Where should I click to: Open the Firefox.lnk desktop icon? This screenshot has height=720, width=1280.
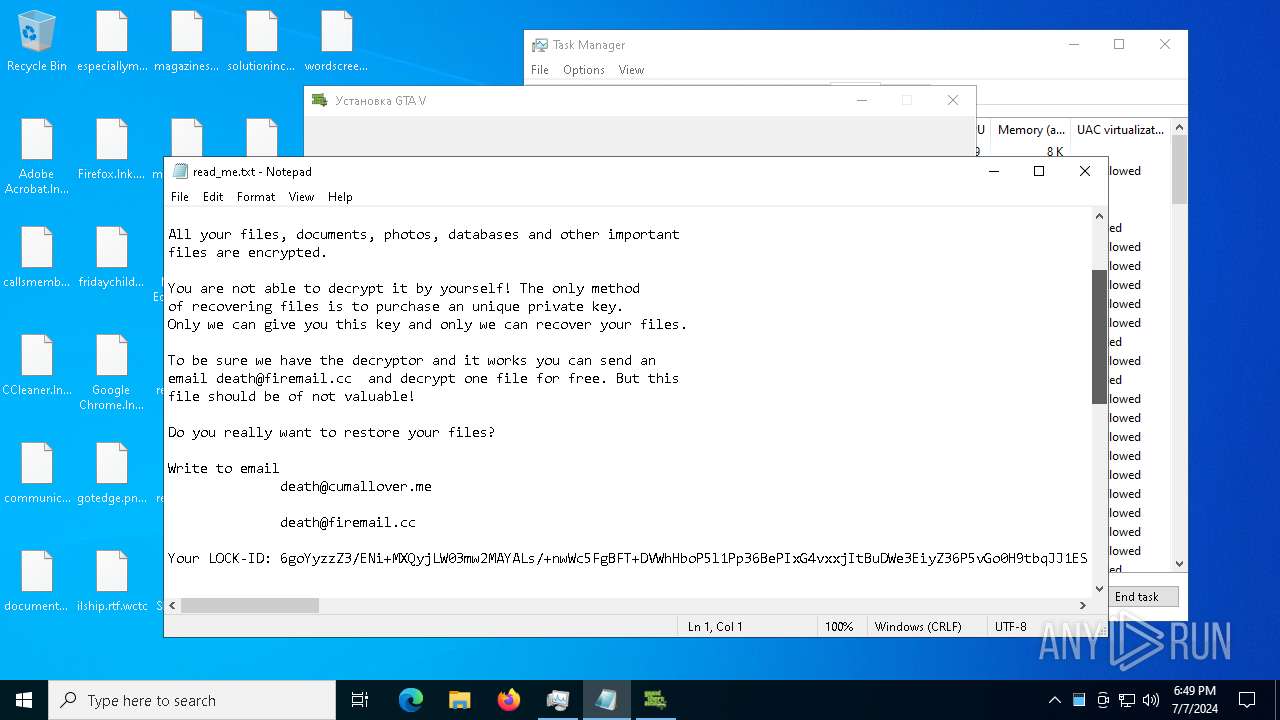coord(112,149)
